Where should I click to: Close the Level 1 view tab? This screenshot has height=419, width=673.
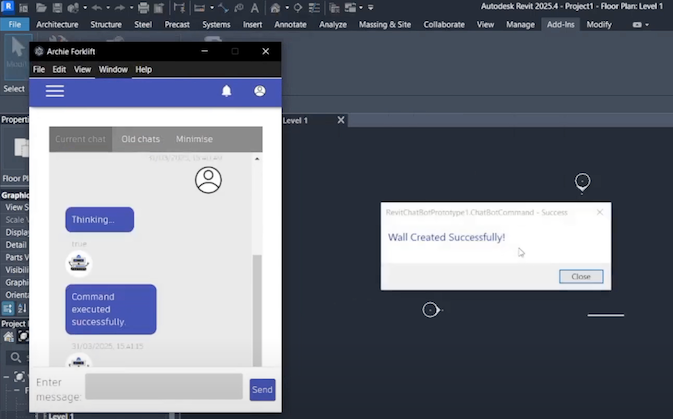[341, 120]
